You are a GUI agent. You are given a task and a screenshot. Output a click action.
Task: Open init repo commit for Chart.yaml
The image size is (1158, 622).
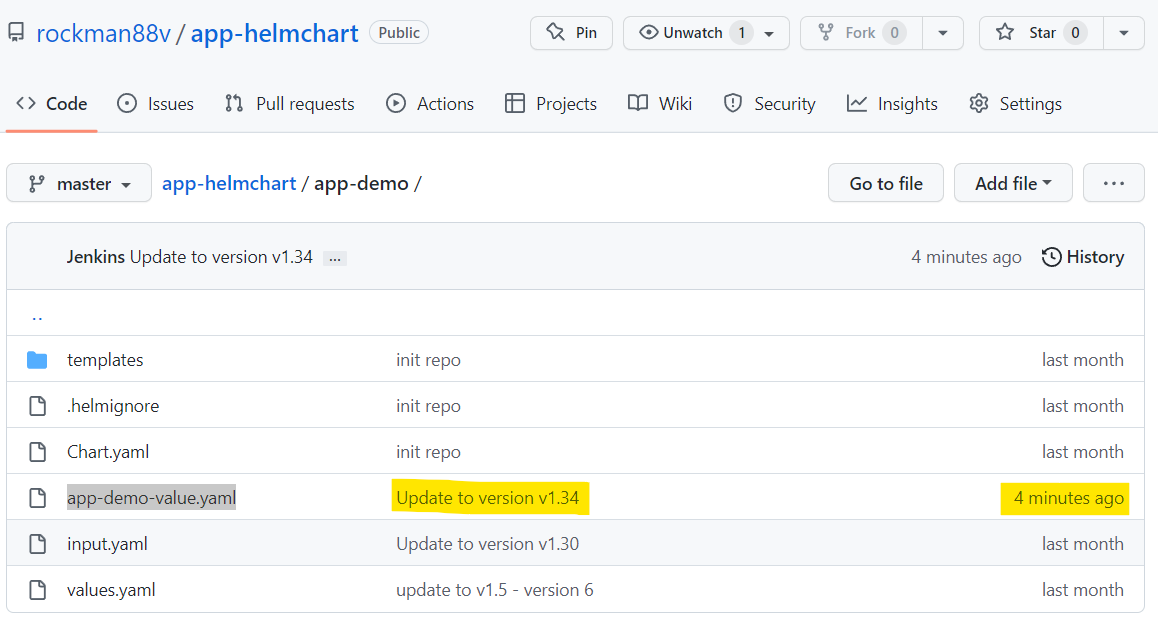pos(428,451)
